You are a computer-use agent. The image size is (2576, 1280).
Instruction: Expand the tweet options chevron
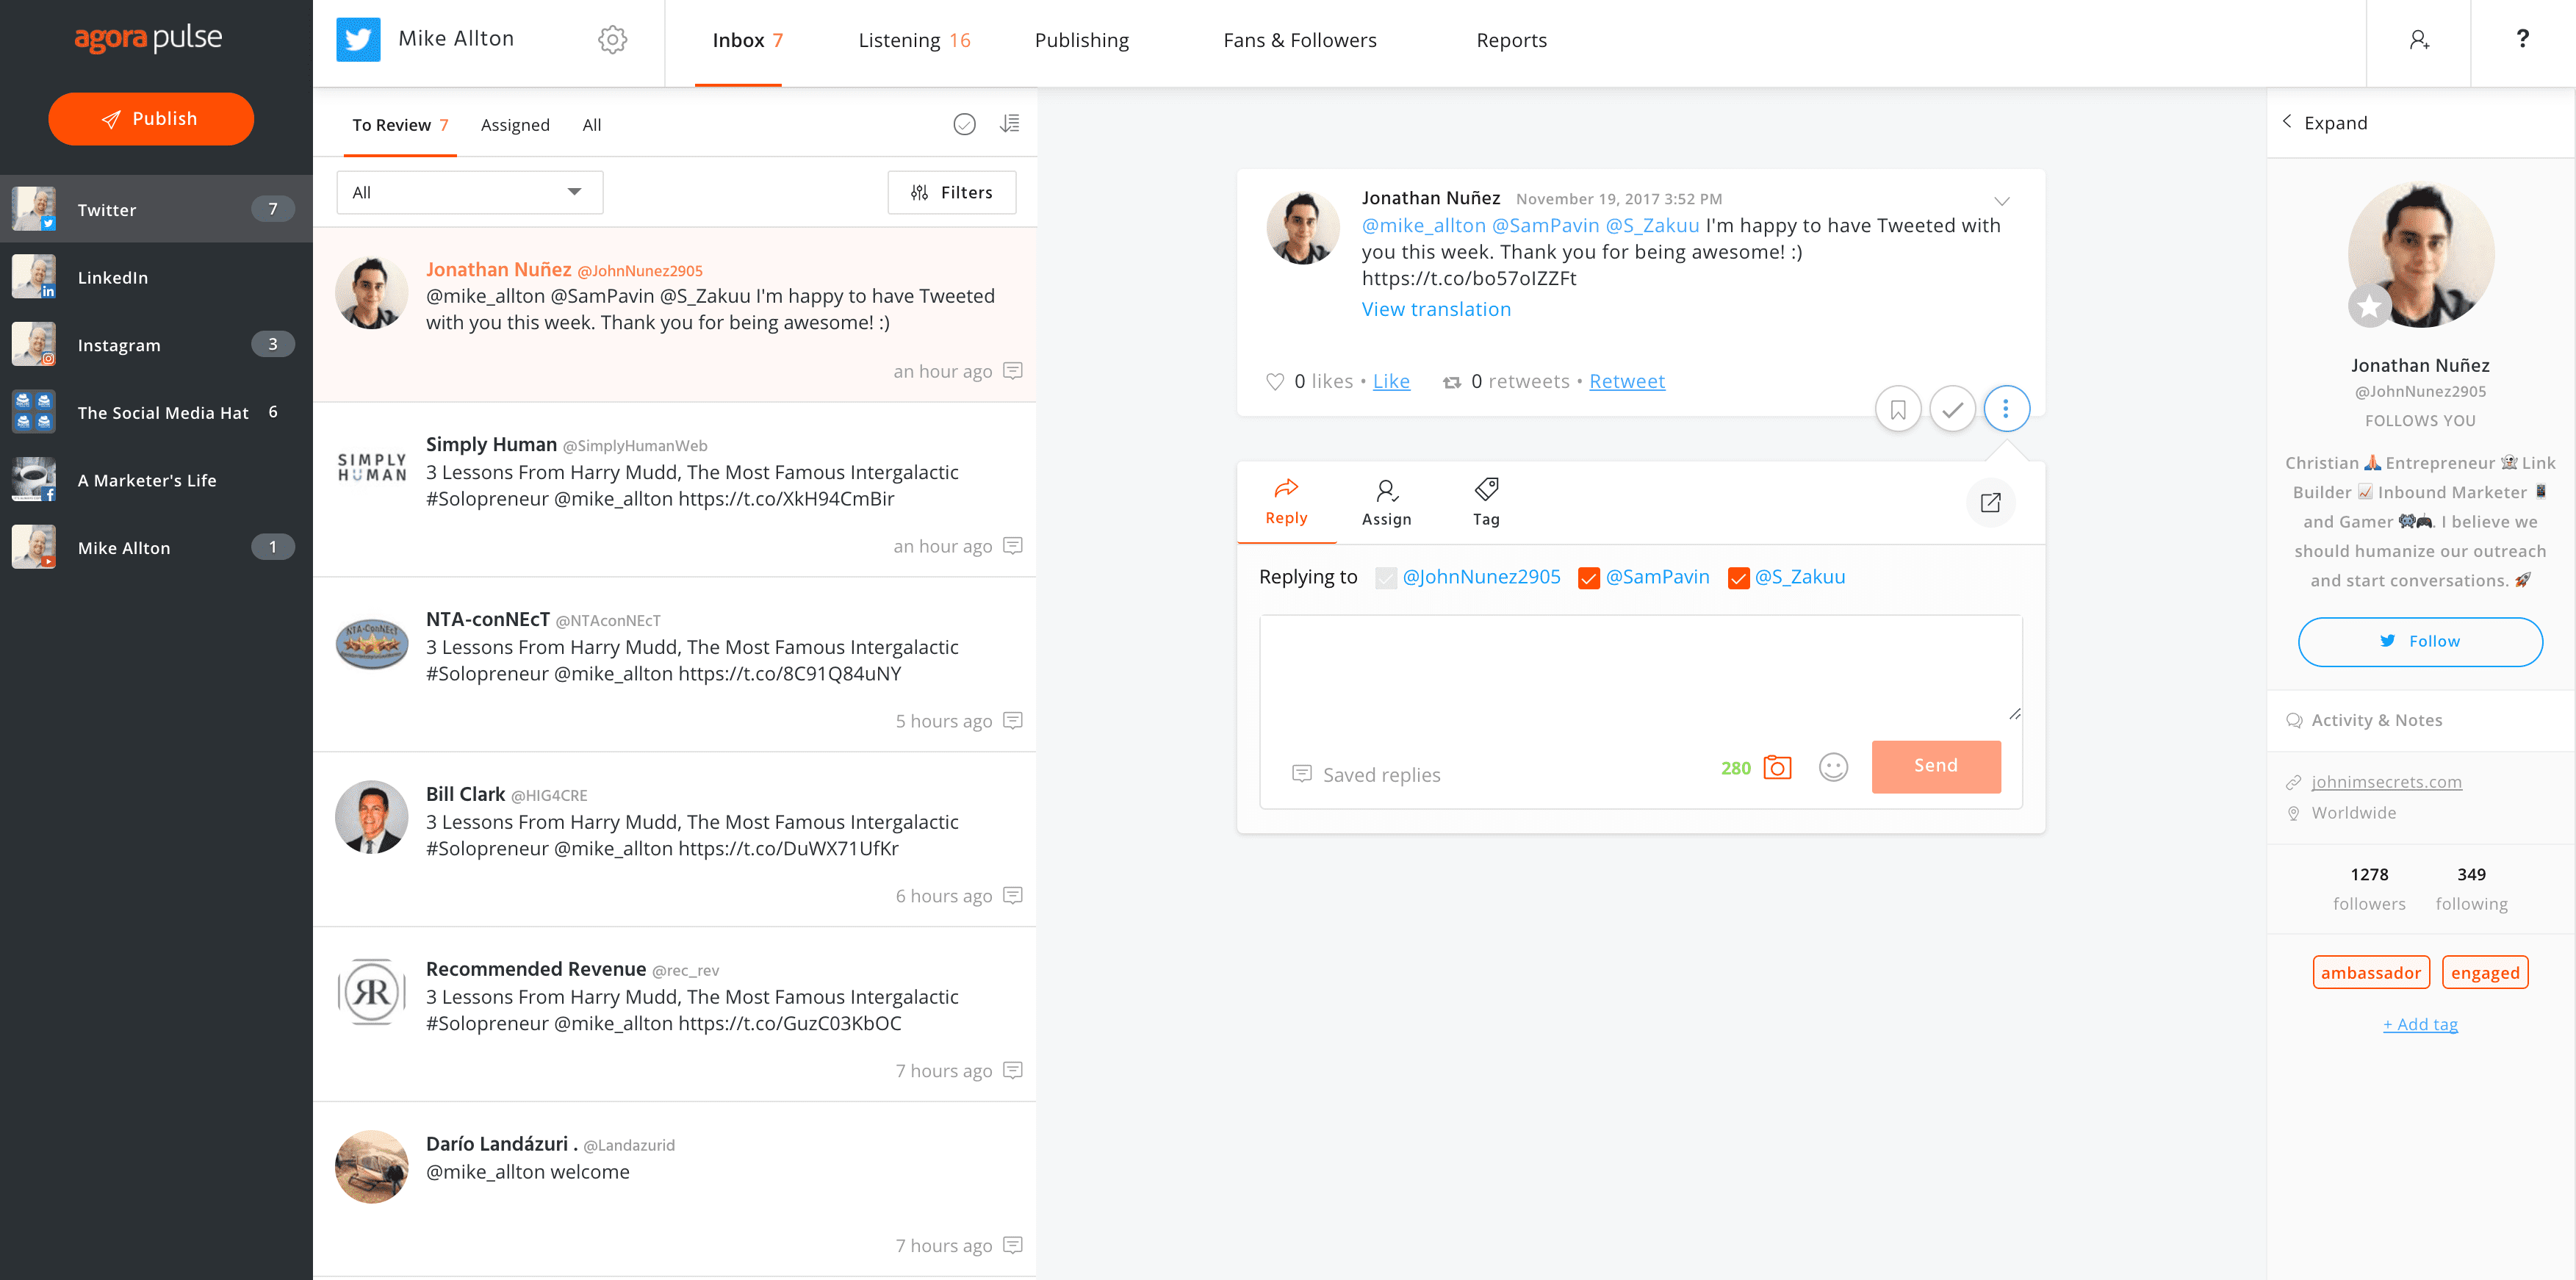tap(2001, 201)
